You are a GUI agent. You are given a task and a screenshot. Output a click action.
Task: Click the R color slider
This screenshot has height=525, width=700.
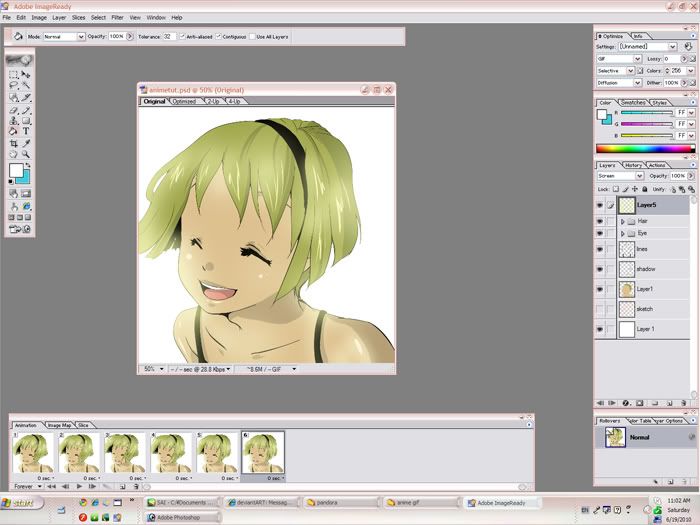[x=647, y=113]
